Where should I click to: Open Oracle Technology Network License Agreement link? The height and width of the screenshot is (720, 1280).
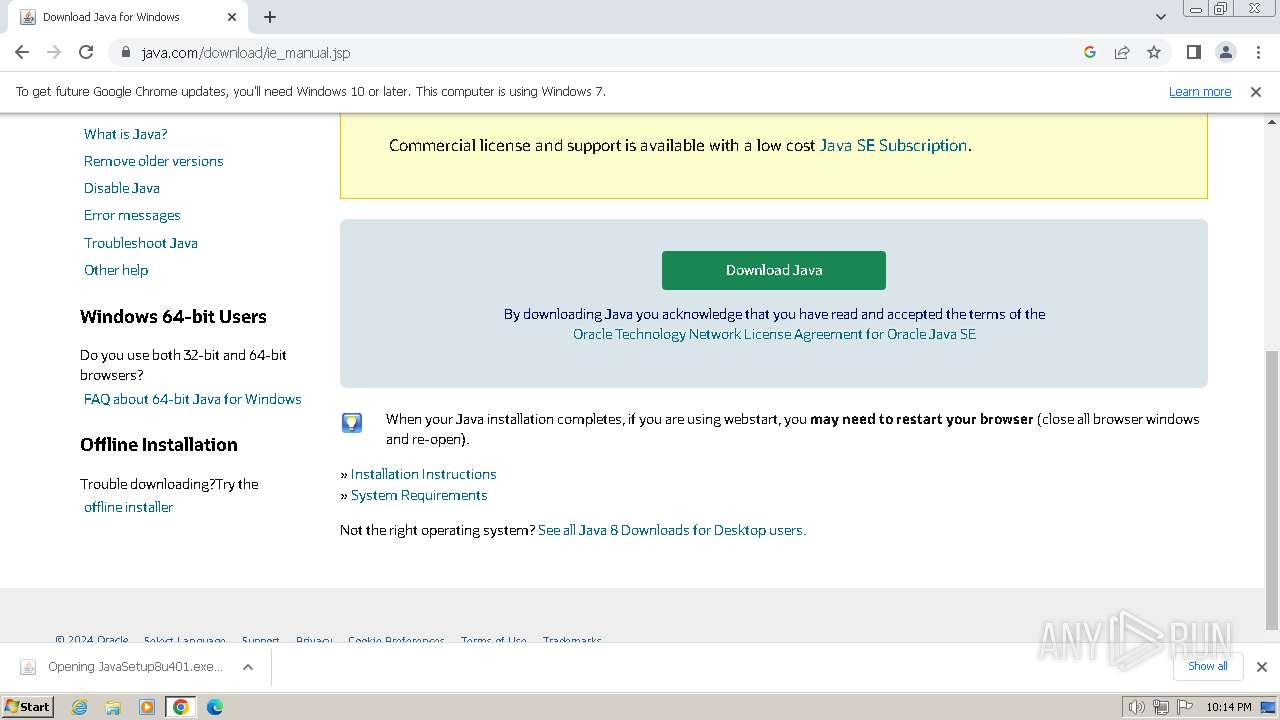pos(774,334)
